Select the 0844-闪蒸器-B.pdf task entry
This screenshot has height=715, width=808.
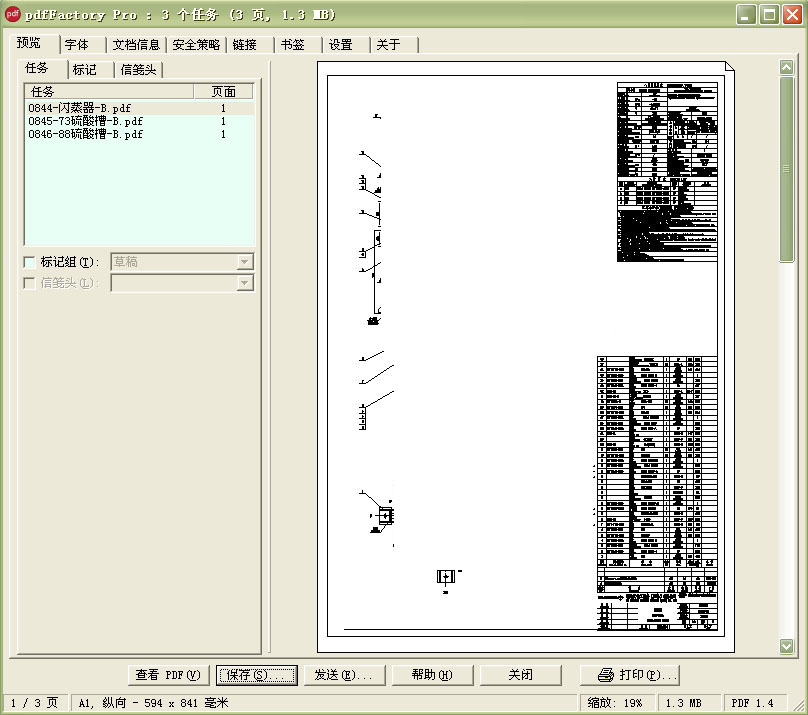pyautogui.click(x=80, y=108)
